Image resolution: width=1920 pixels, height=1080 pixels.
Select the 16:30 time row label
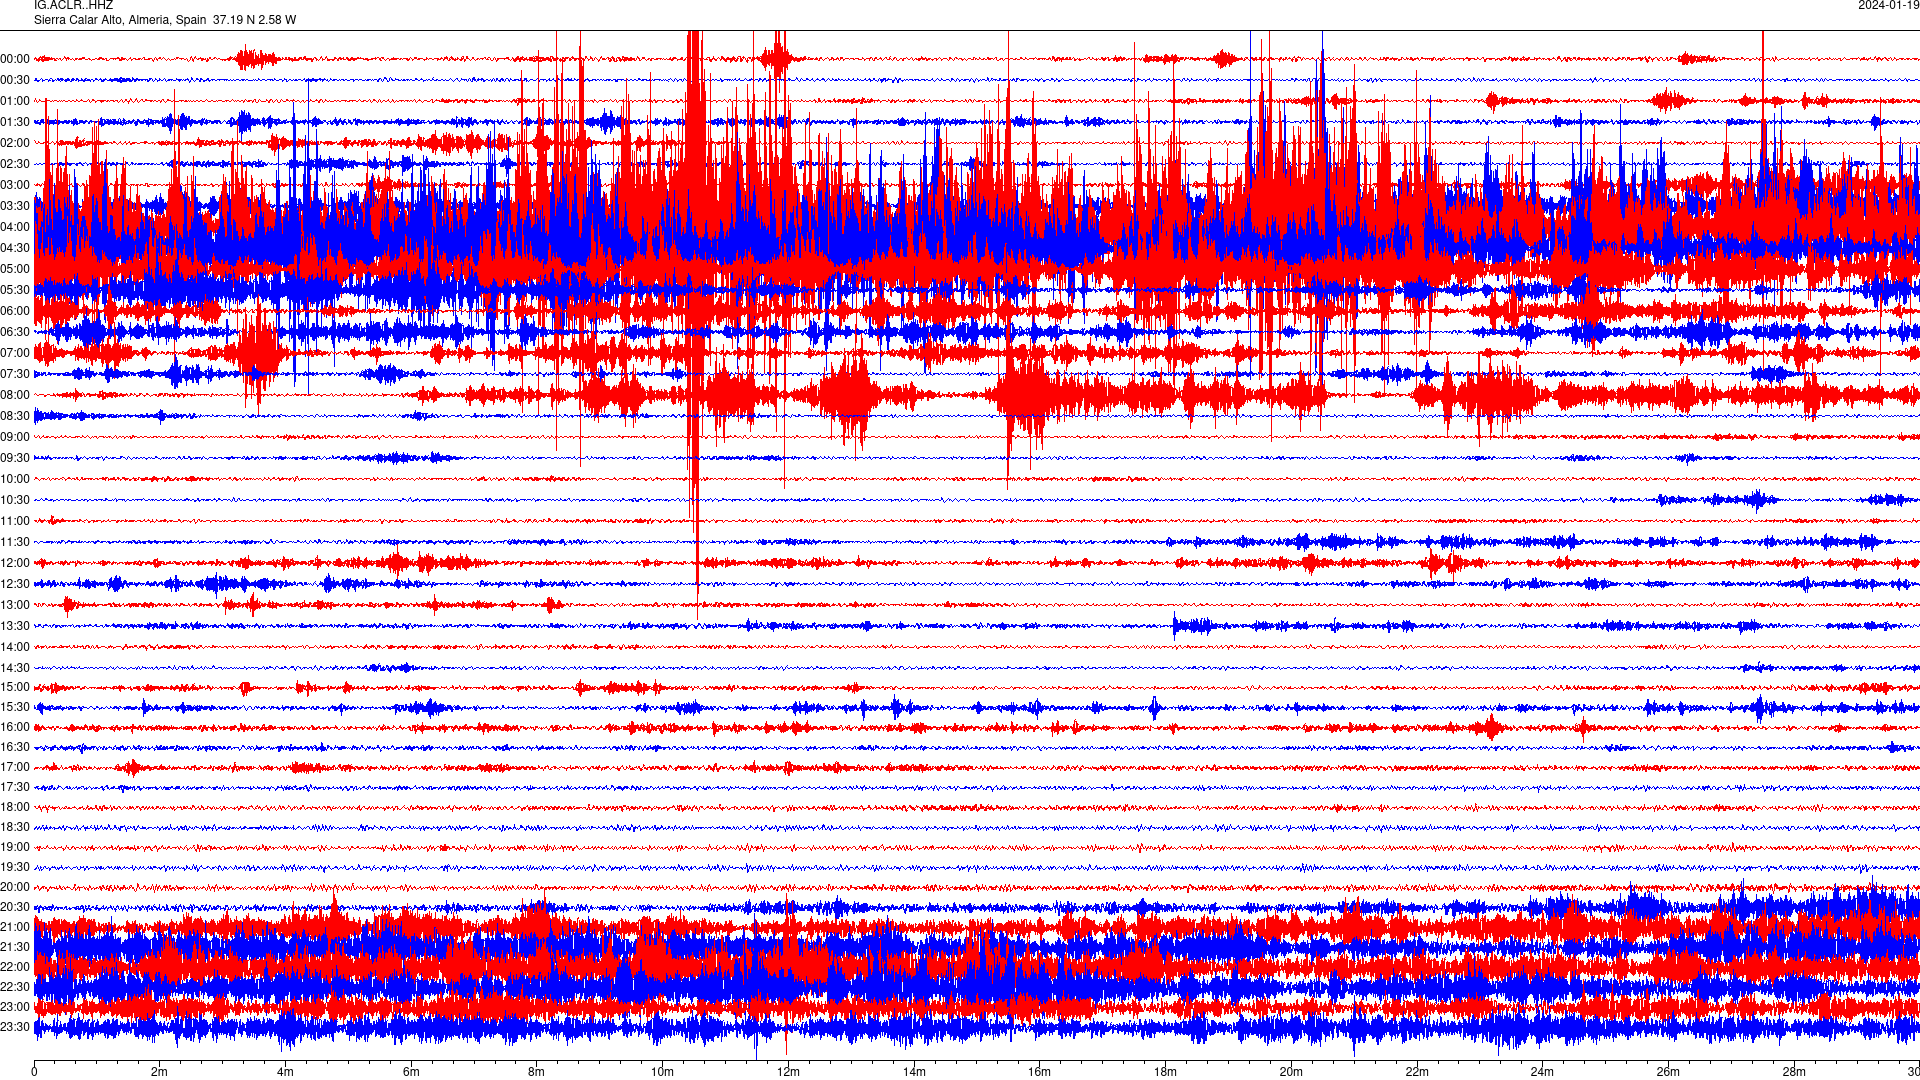15,747
